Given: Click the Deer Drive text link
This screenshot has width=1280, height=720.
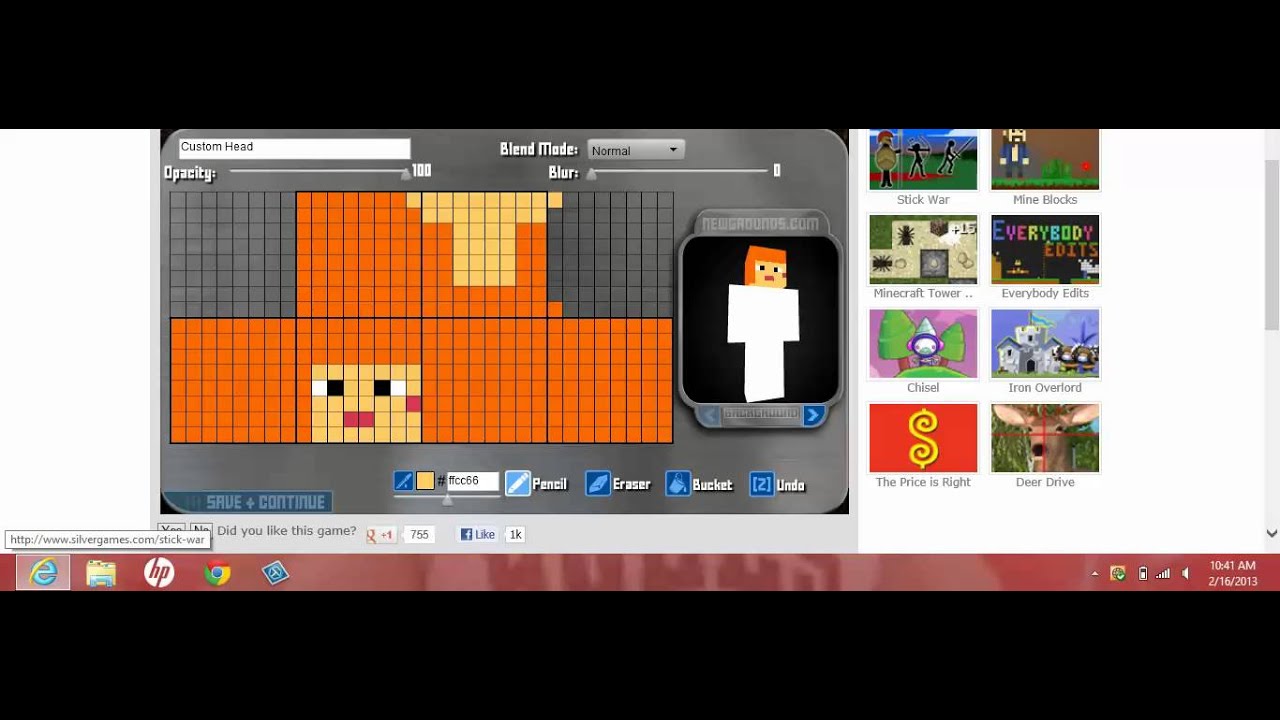Looking at the screenshot, I should [1045, 482].
